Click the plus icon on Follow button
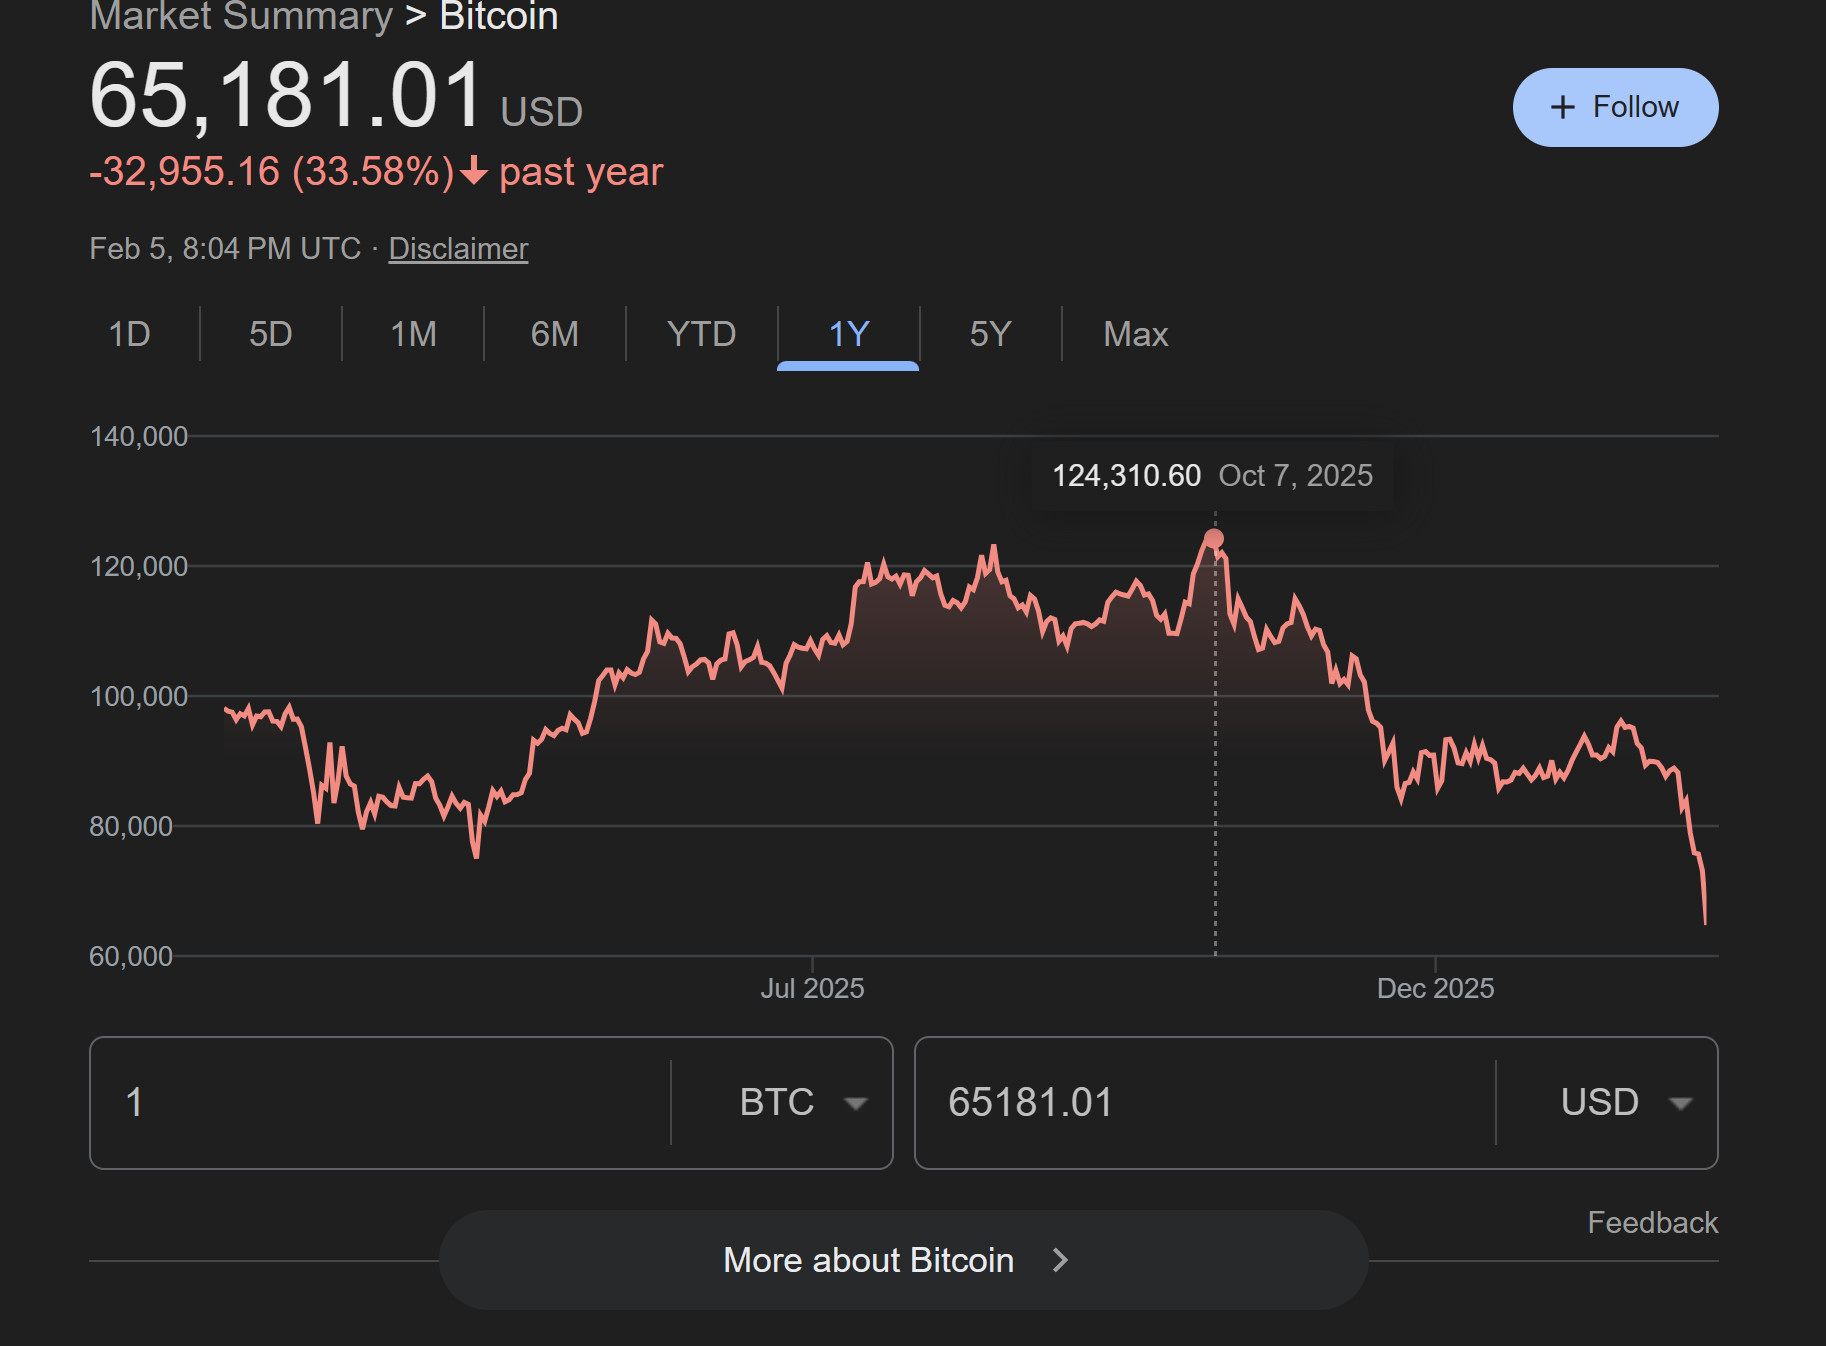The height and width of the screenshot is (1346, 1826). (1562, 108)
